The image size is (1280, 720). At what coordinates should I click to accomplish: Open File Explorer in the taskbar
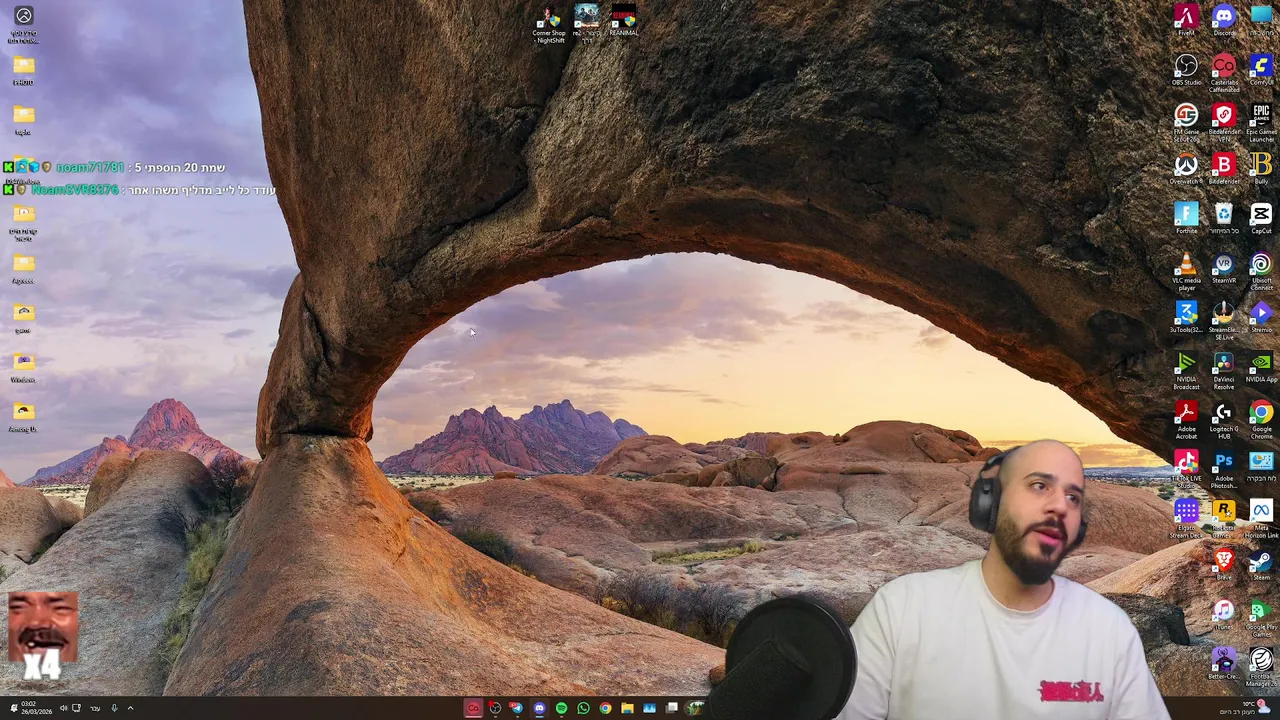pyautogui.click(x=627, y=708)
